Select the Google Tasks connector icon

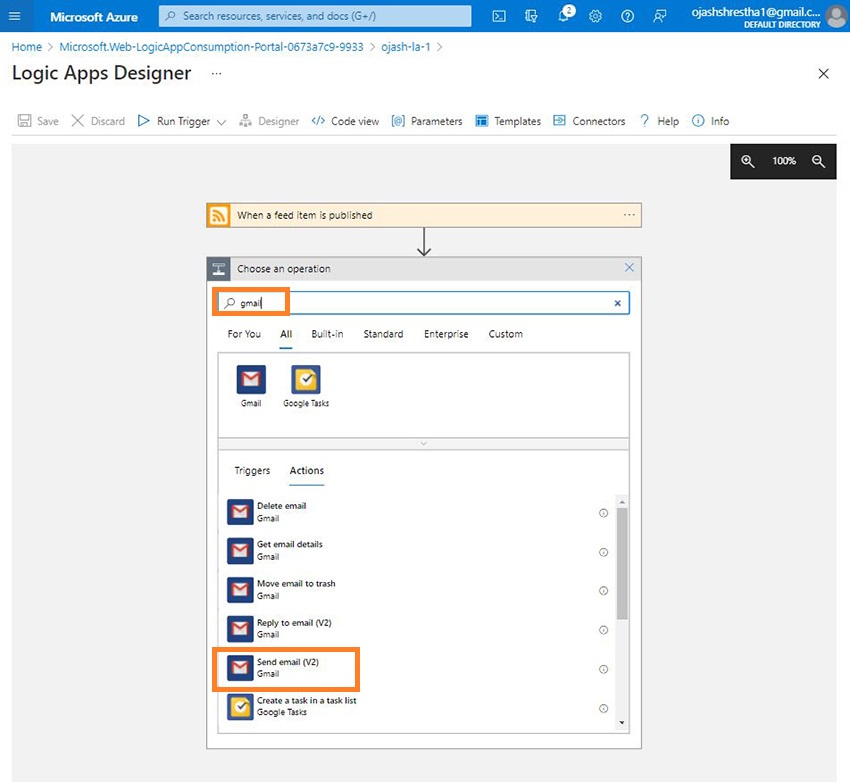305,378
